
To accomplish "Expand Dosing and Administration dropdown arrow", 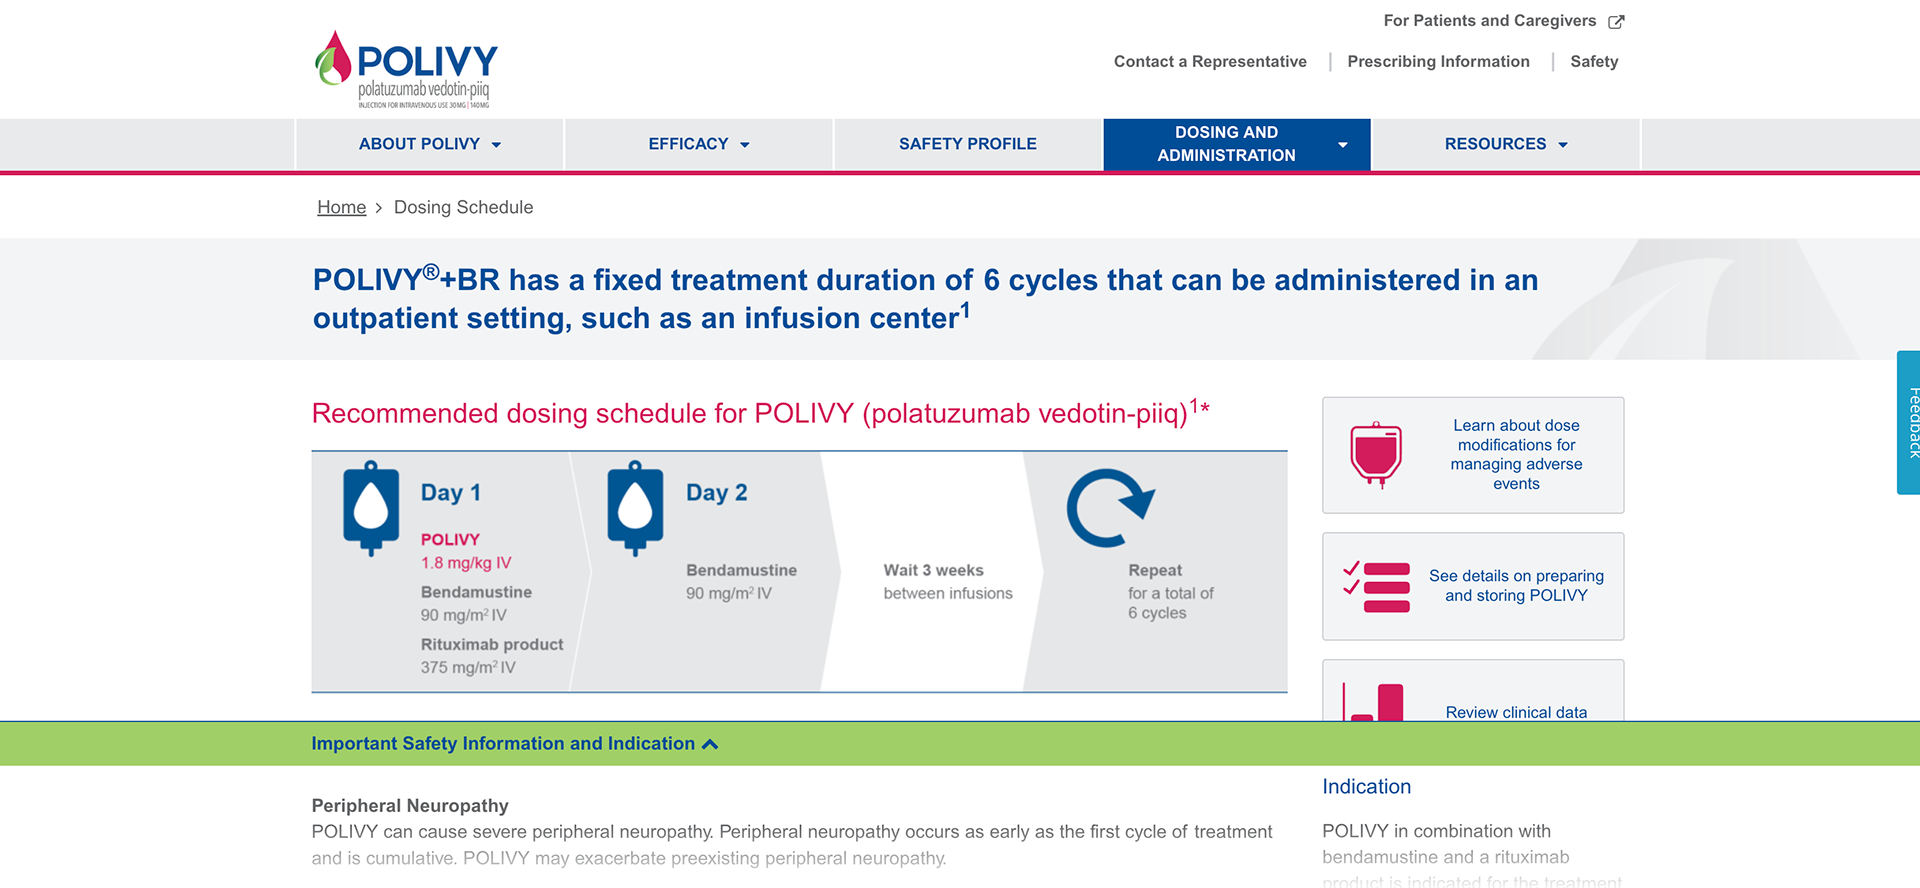I will coord(1343,145).
